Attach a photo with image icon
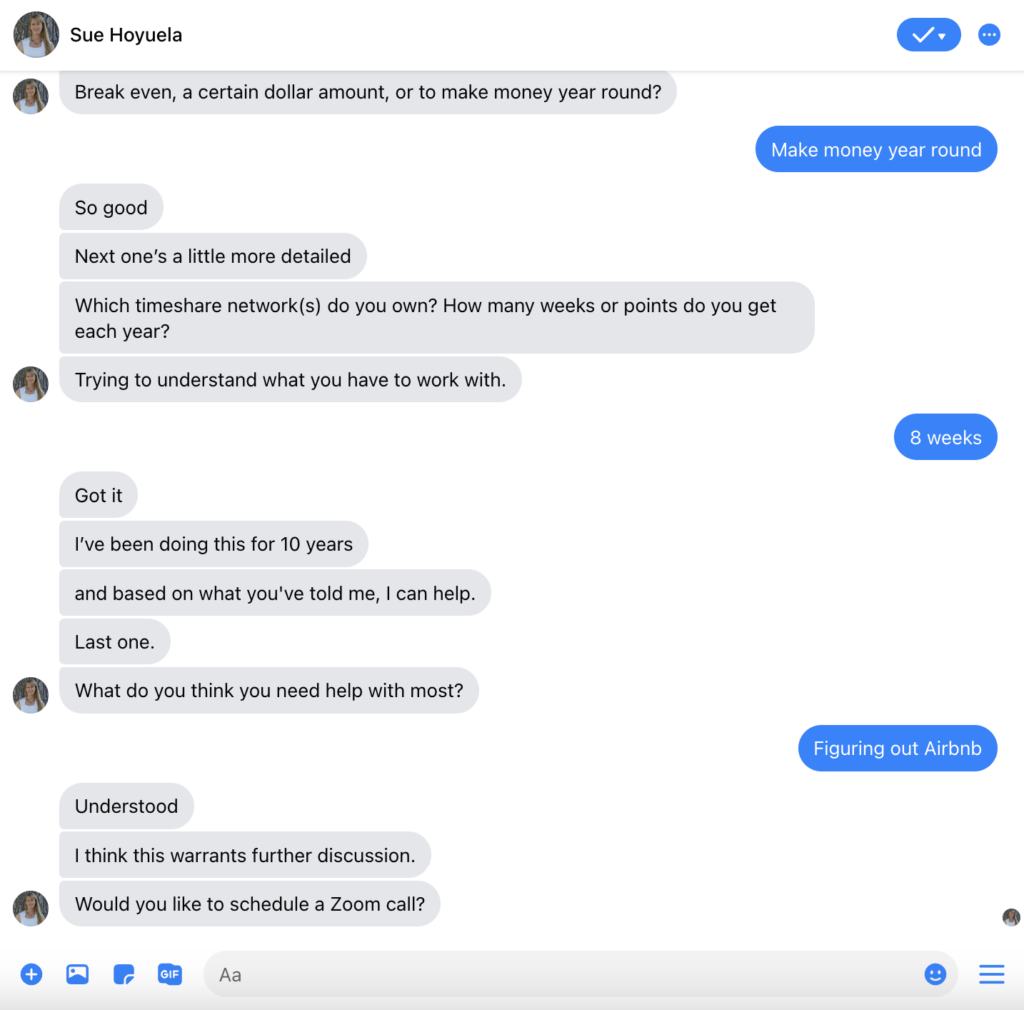The height and width of the screenshot is (1010, 1024). [x=77, y=974]
